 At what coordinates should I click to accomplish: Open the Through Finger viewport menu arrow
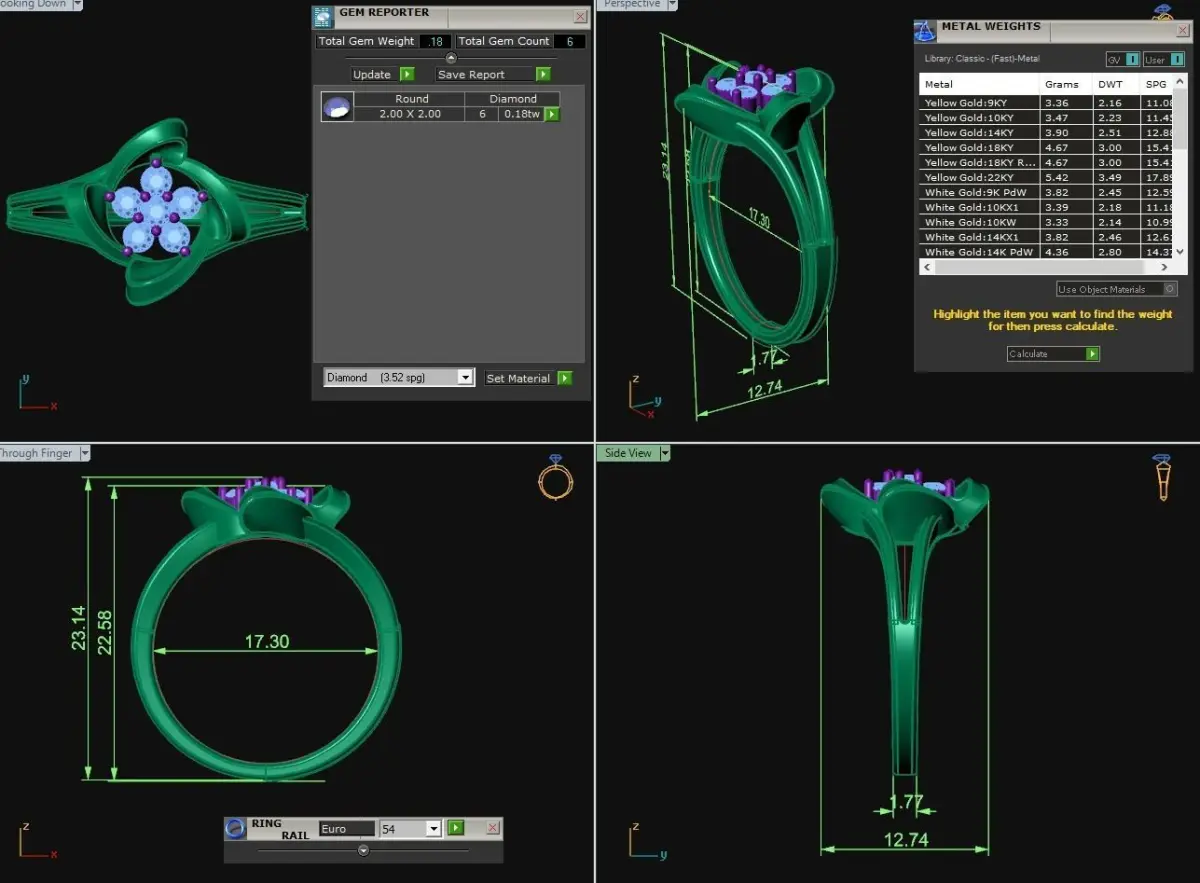tap(84, 453)
